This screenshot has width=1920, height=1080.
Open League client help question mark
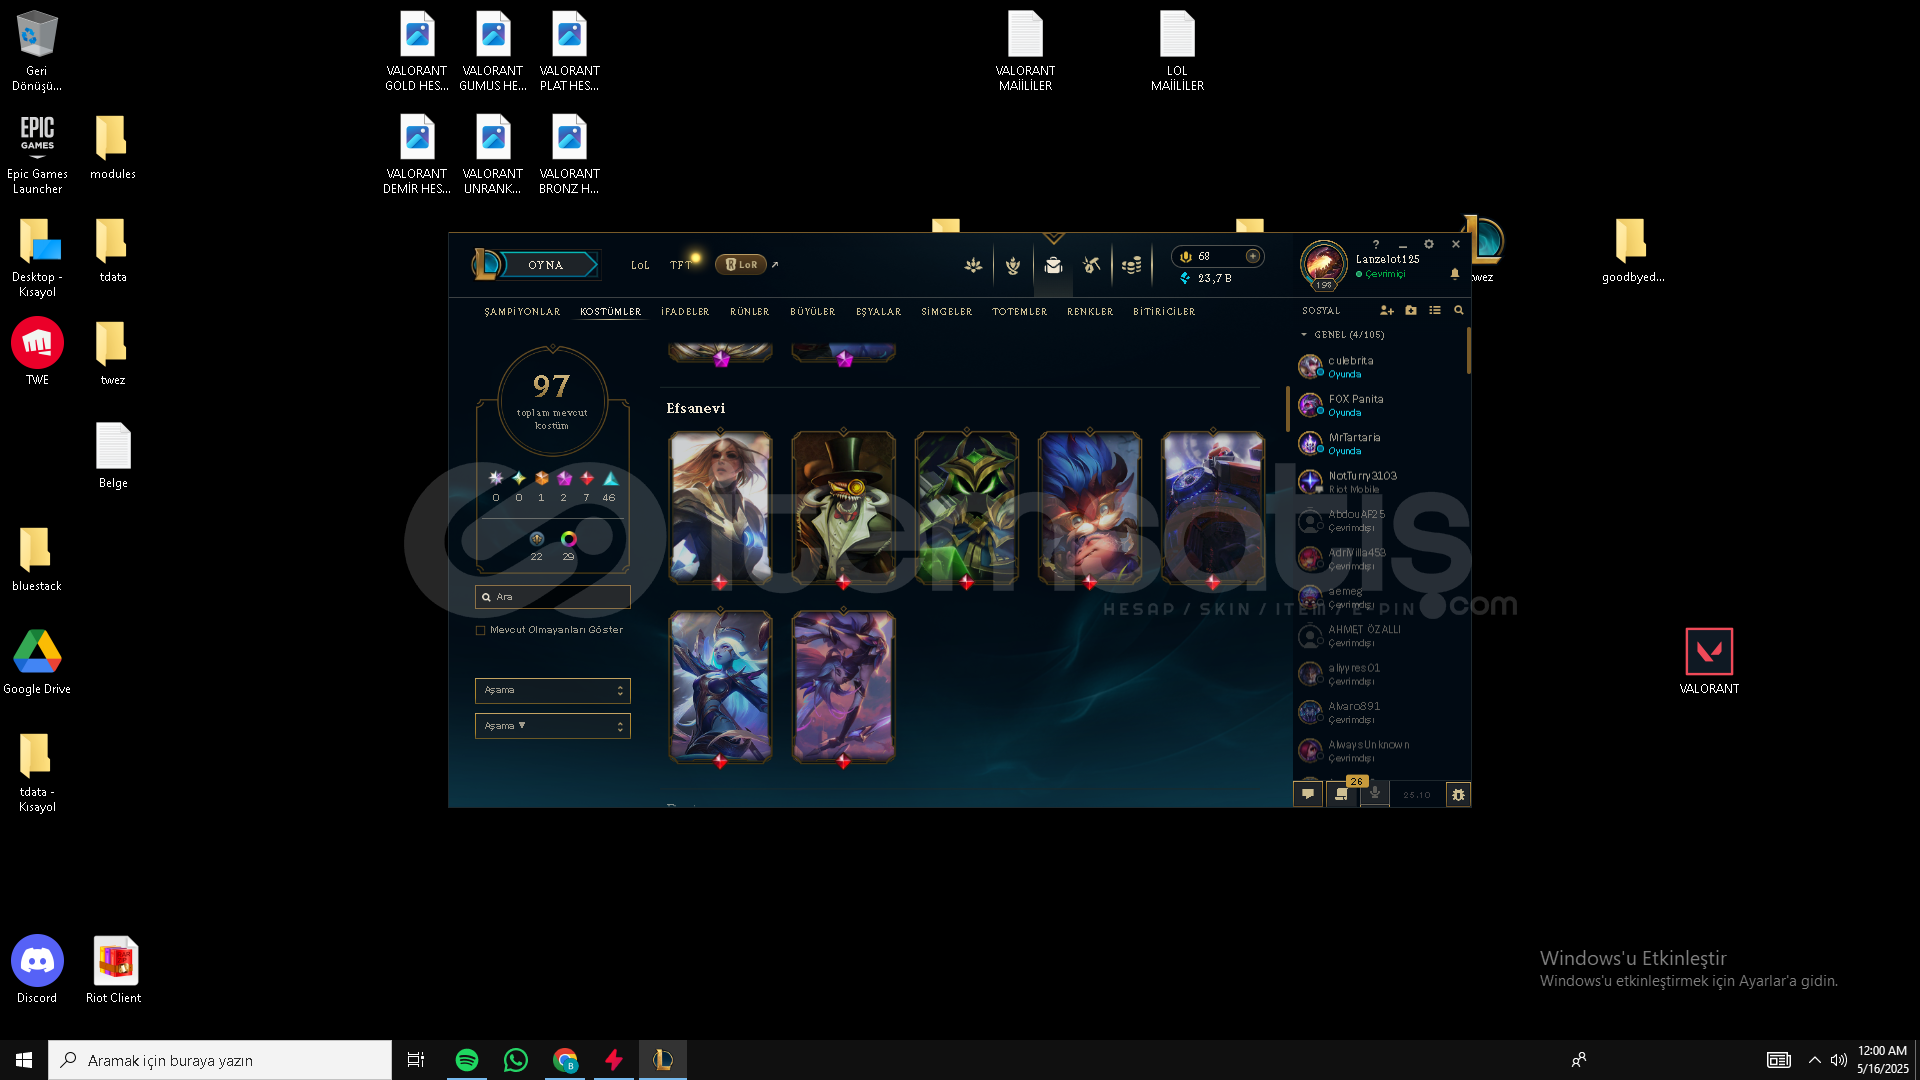(x=1376, y=244)
